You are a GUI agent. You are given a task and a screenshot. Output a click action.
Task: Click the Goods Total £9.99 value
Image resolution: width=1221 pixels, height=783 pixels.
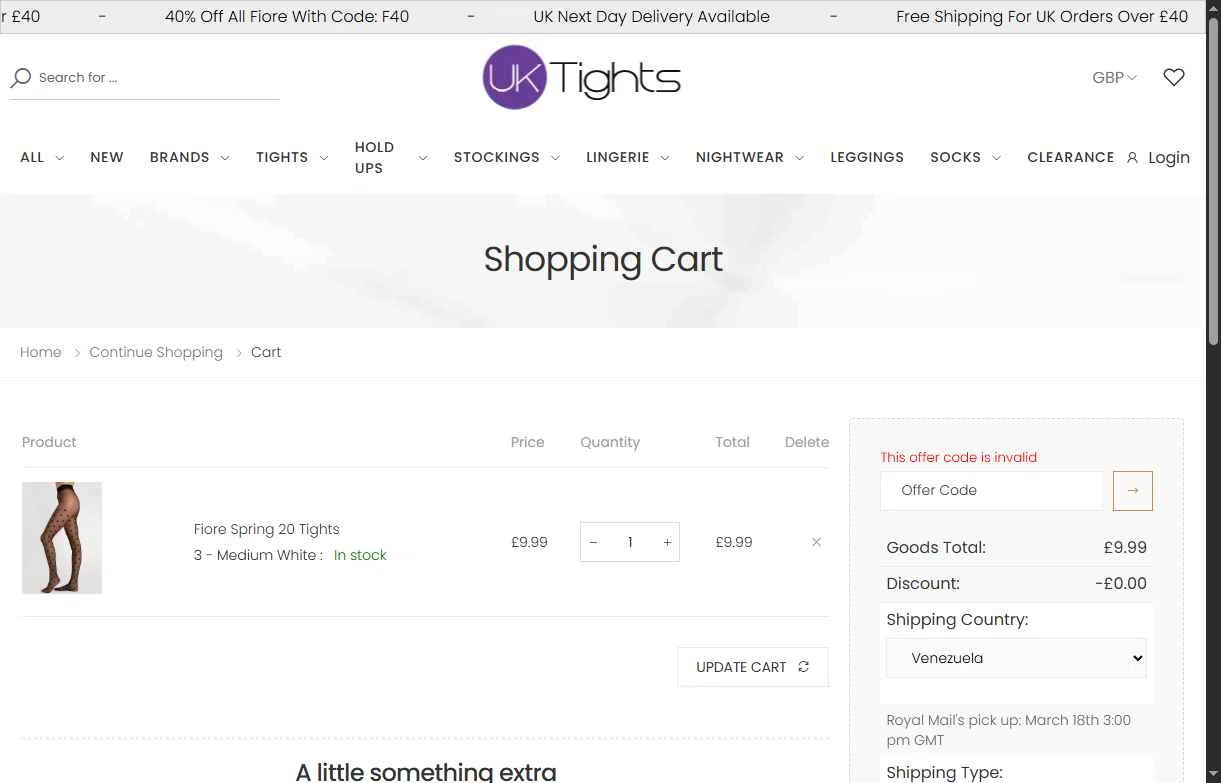pos(1125,547)
